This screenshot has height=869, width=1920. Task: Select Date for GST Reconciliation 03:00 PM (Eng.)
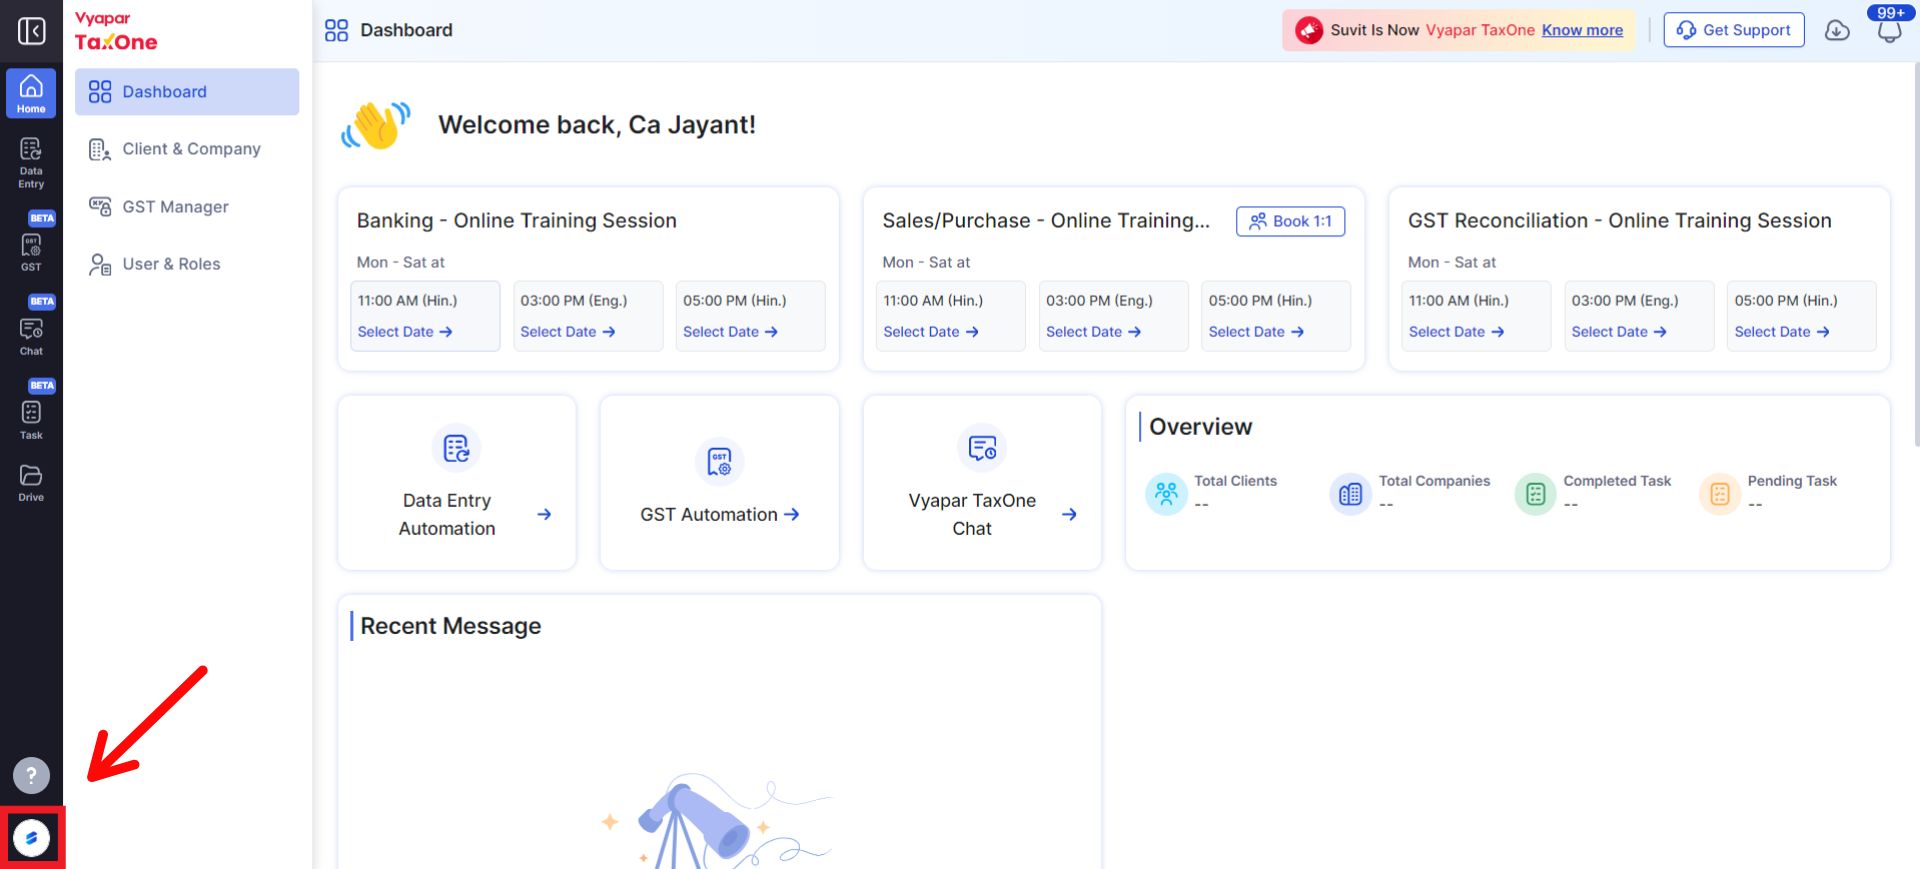1619,332
